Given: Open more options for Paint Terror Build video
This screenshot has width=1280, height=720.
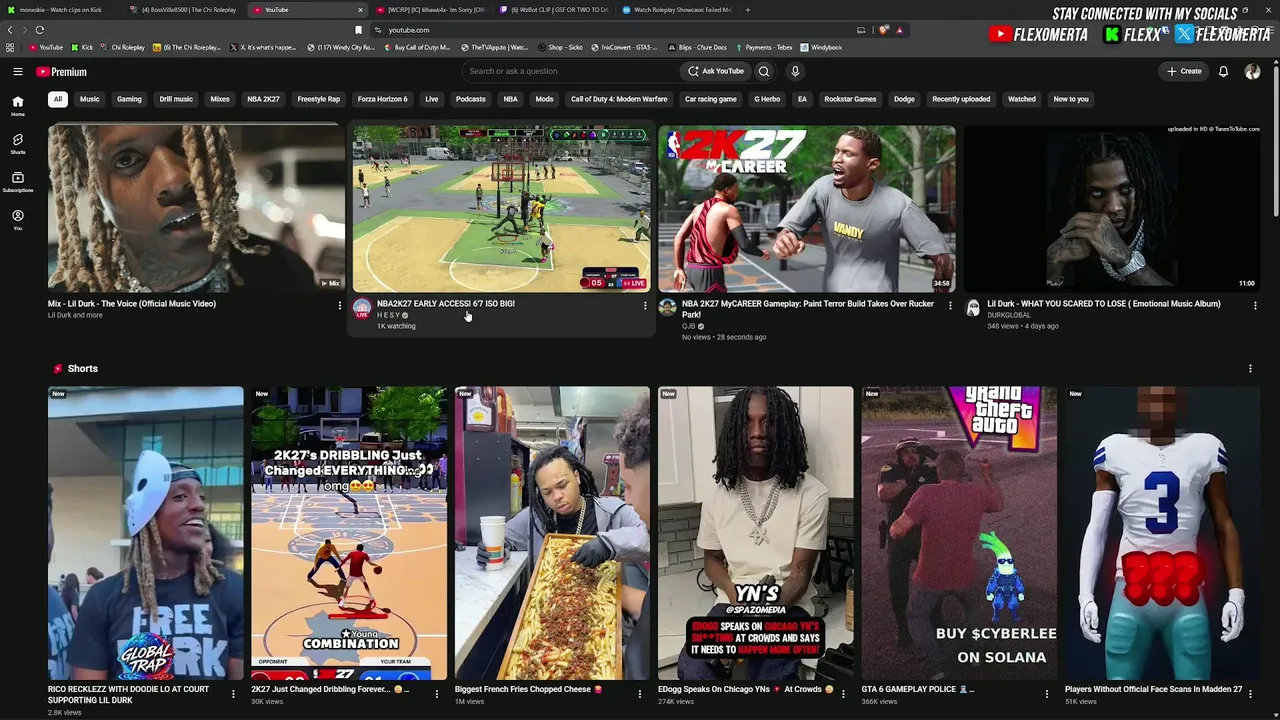Looking at the screenshot, I should pos(950,305).
